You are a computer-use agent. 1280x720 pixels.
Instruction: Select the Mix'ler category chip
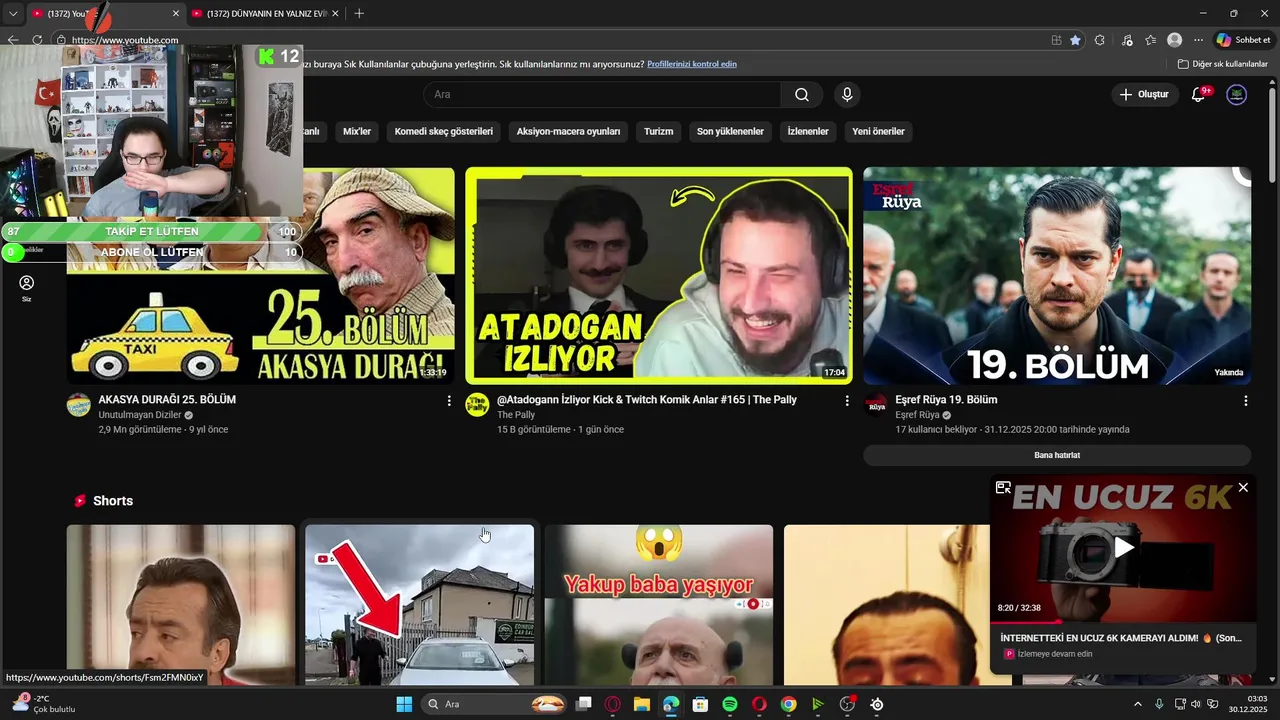click(x=357, y=131)
